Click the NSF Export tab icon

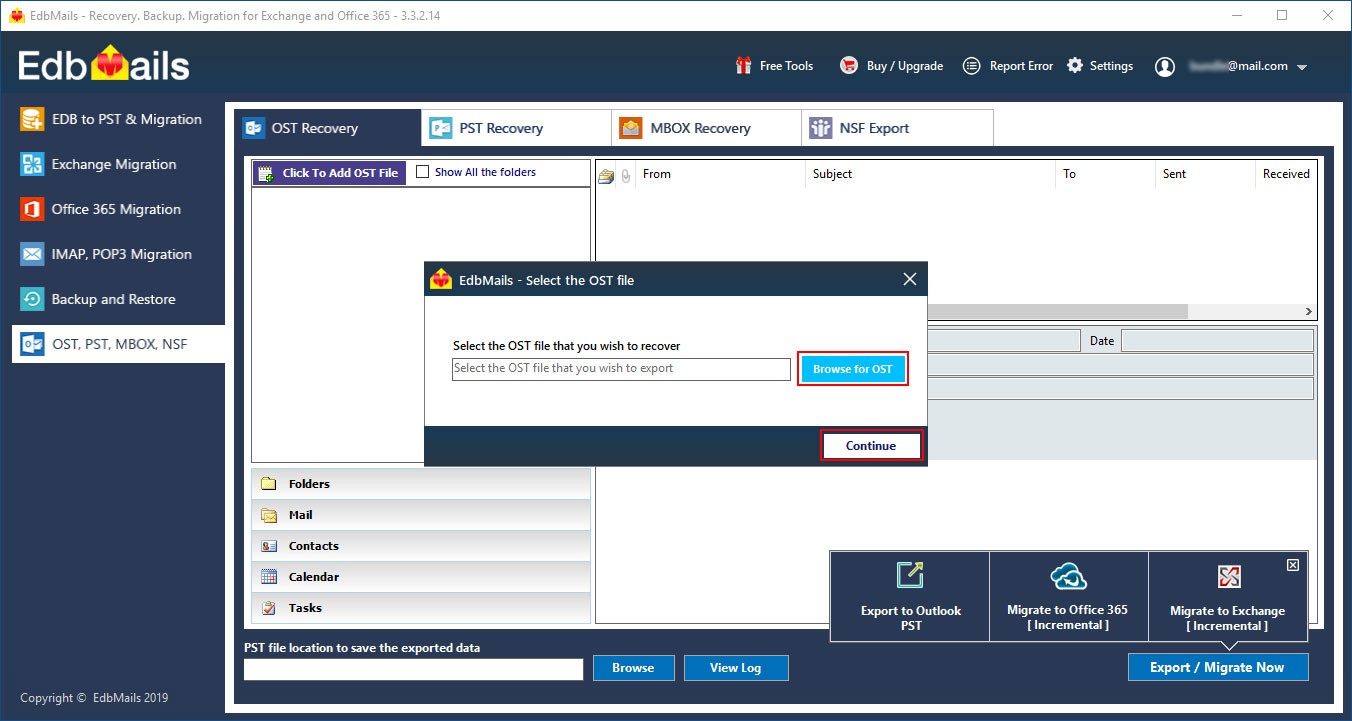click(x=821, y=128)
